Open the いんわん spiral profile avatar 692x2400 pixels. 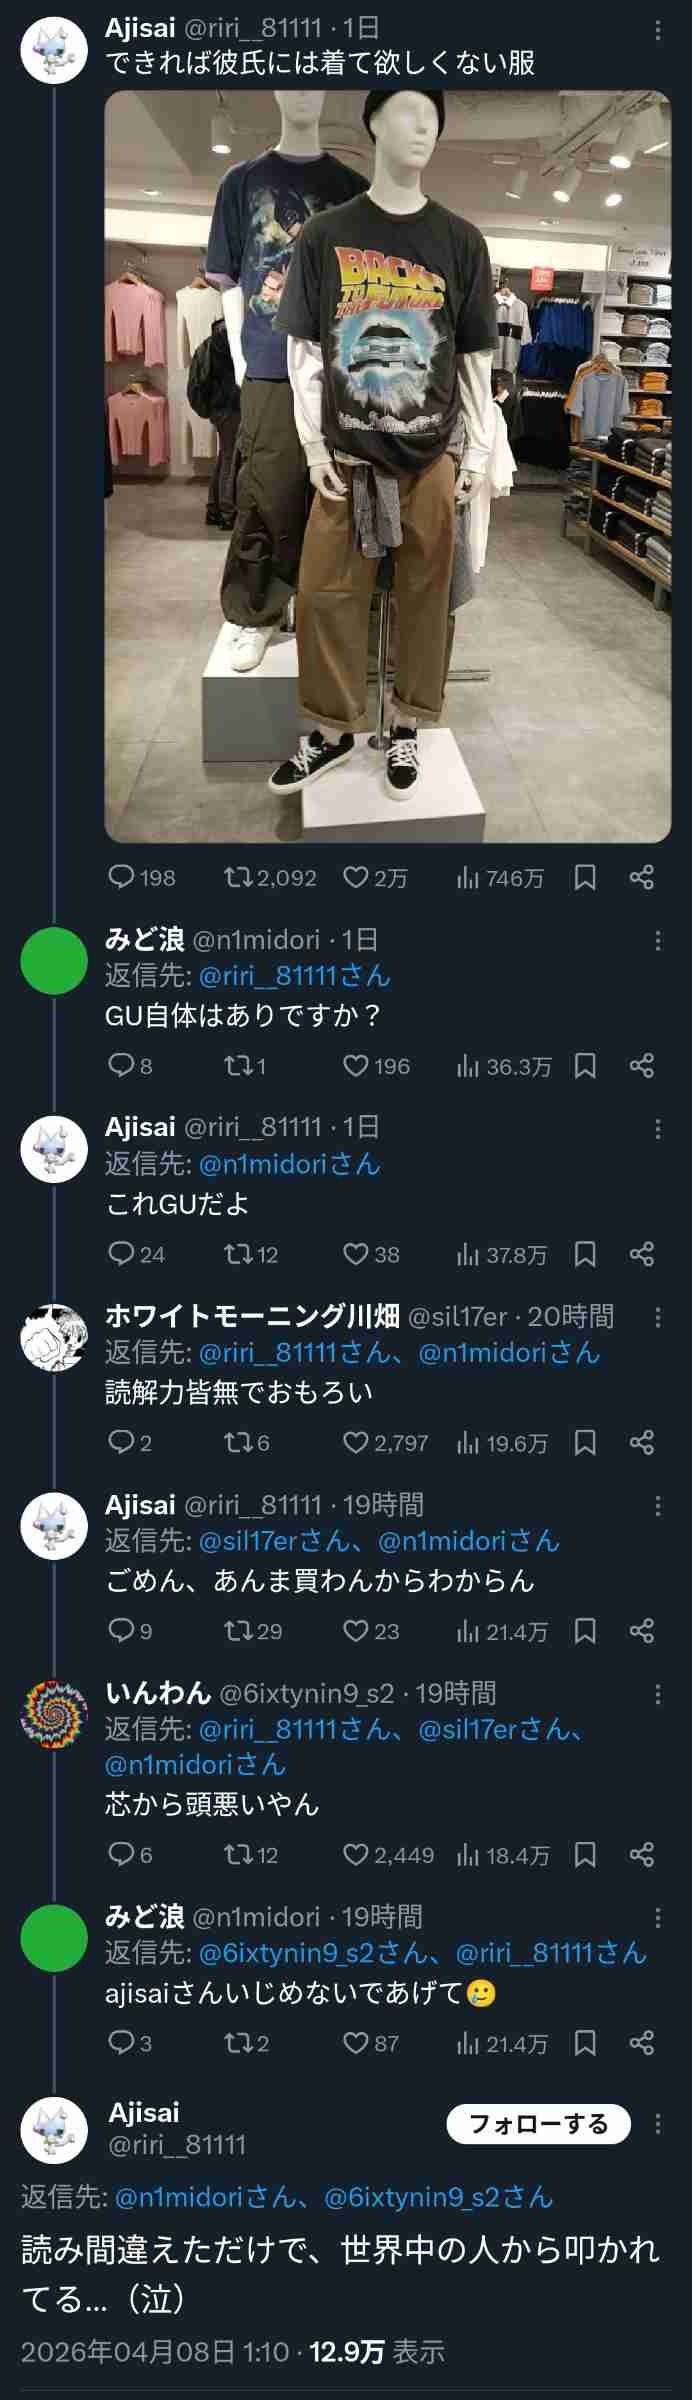coord(54,1714)
